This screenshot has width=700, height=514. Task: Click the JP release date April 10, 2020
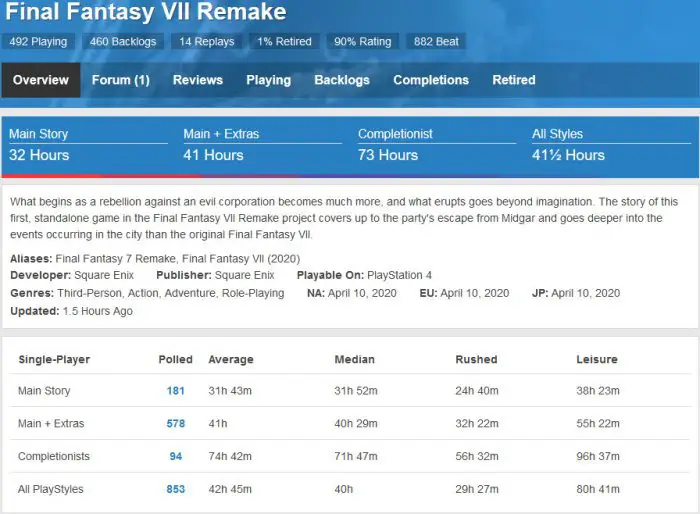(x=586, y=293)
